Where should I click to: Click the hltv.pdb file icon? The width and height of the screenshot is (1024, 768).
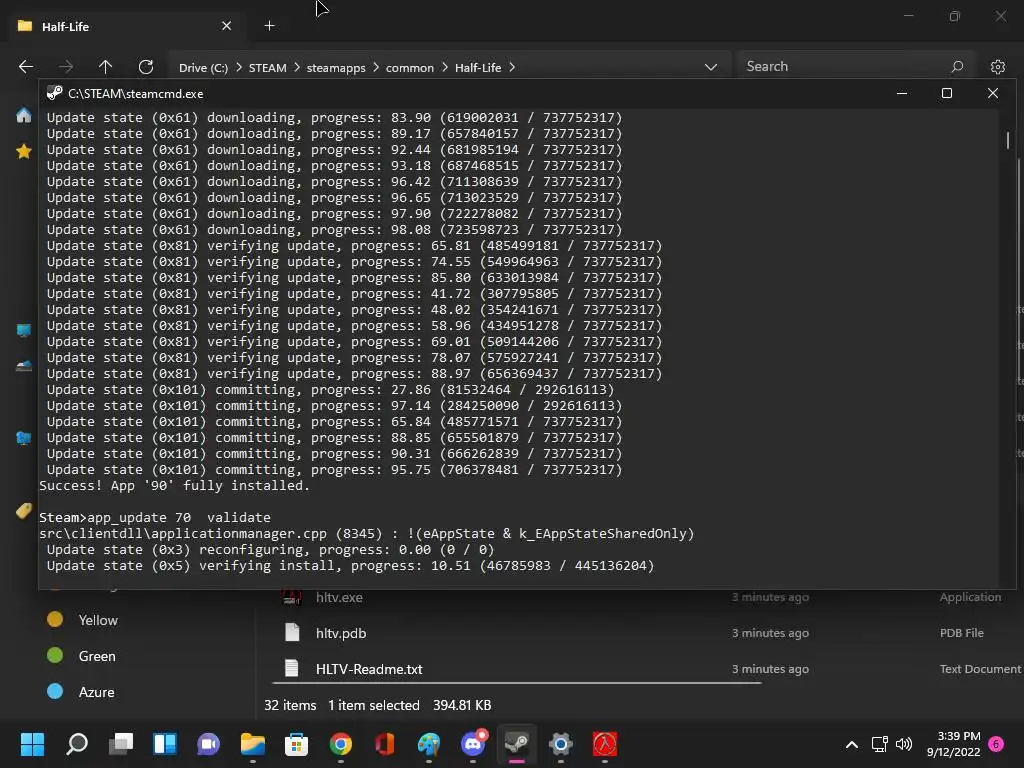[x=292, y=632]
